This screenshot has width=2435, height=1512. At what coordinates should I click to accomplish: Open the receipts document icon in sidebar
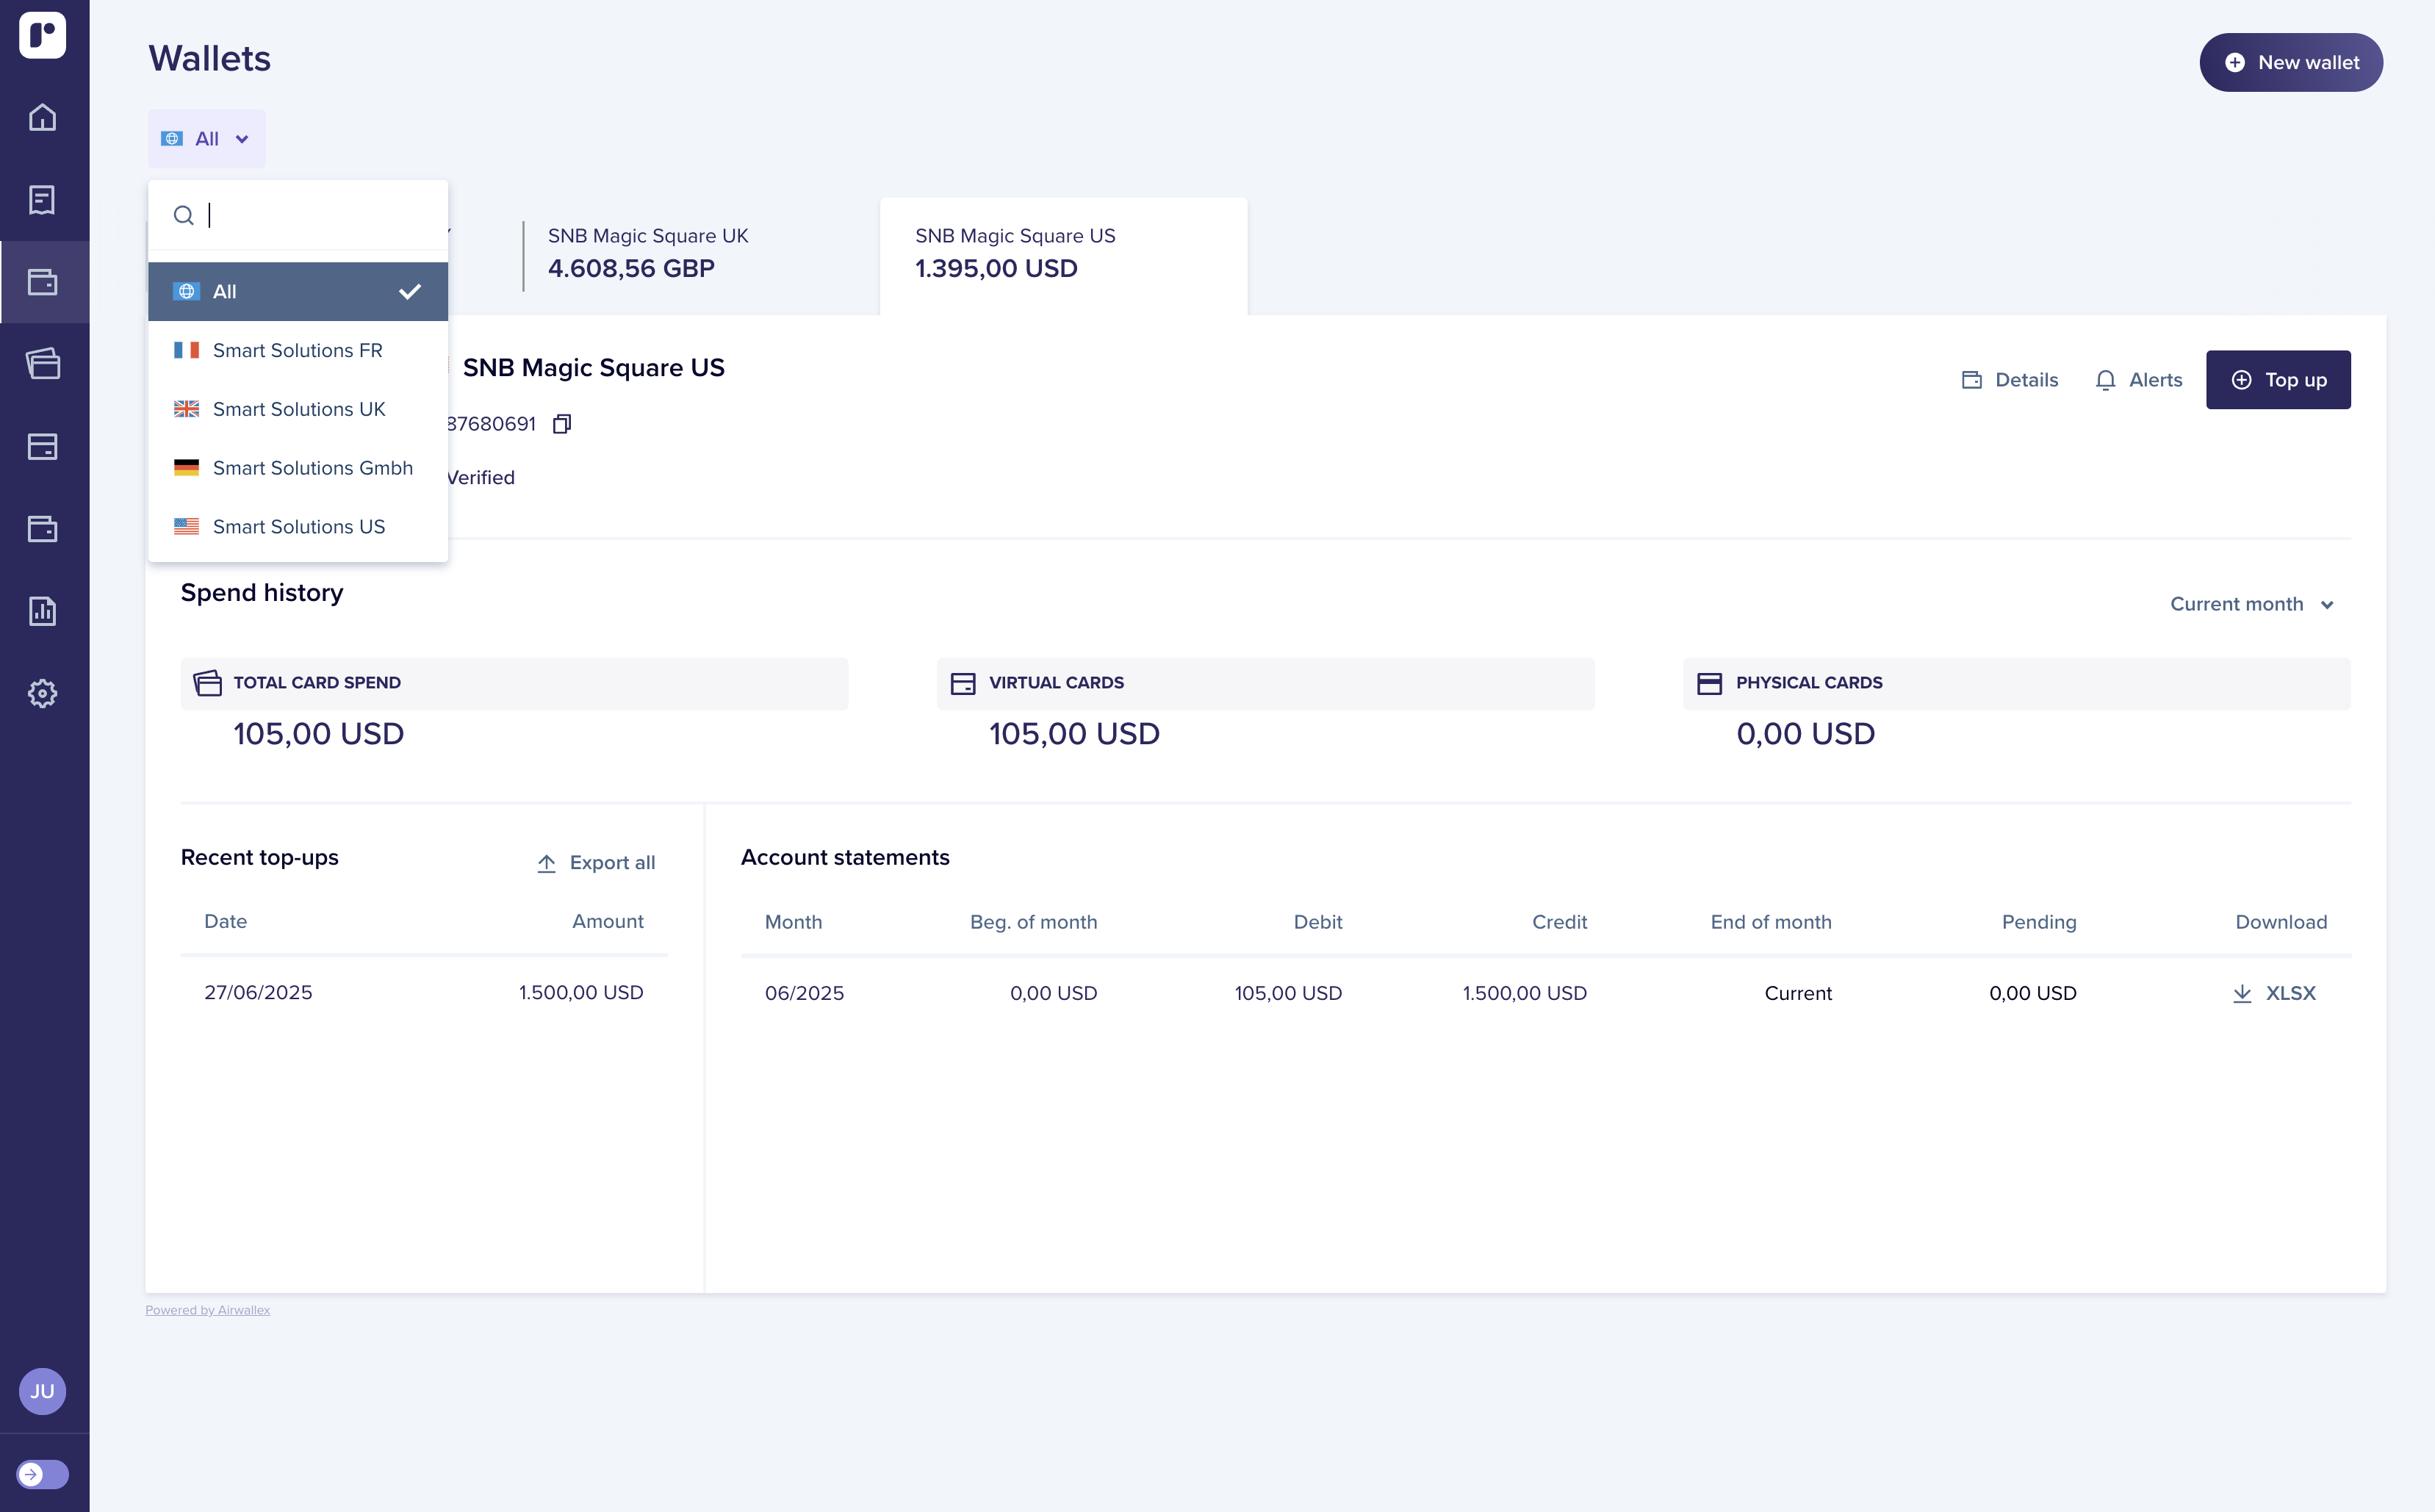click(x=42, y=200)
